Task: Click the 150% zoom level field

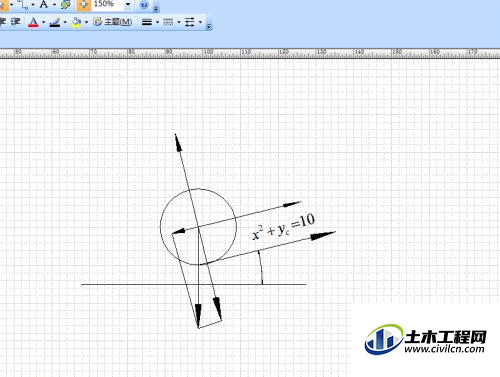Action: click(x=107, y=4)
